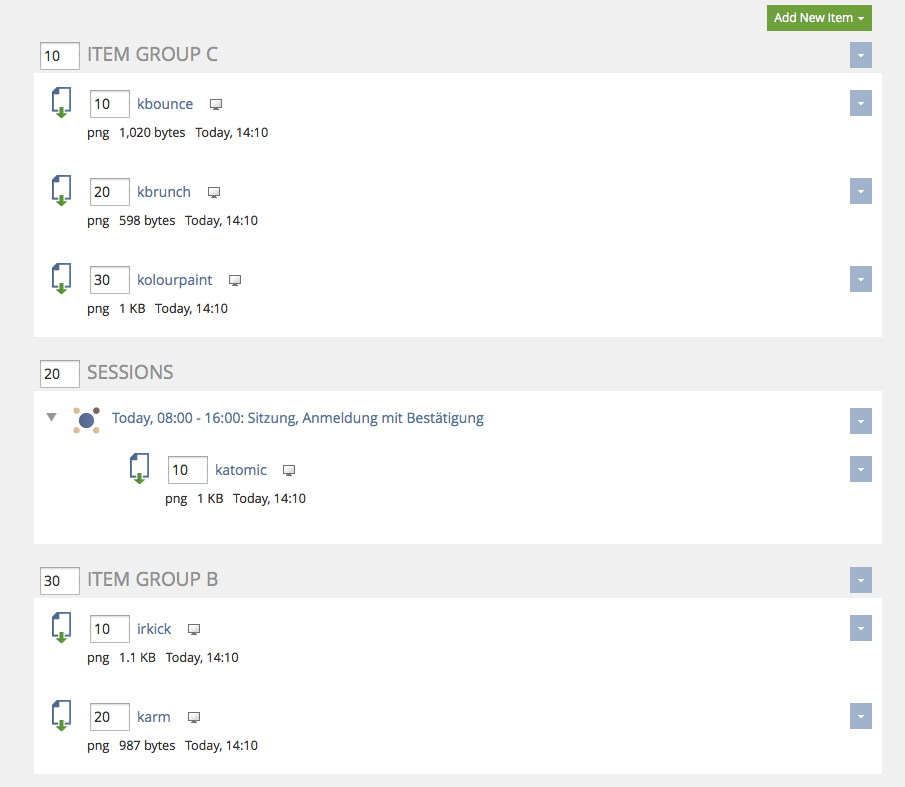Click the katomic file download icon
This screenshot has width=905, height=787.
pos(139,469)
